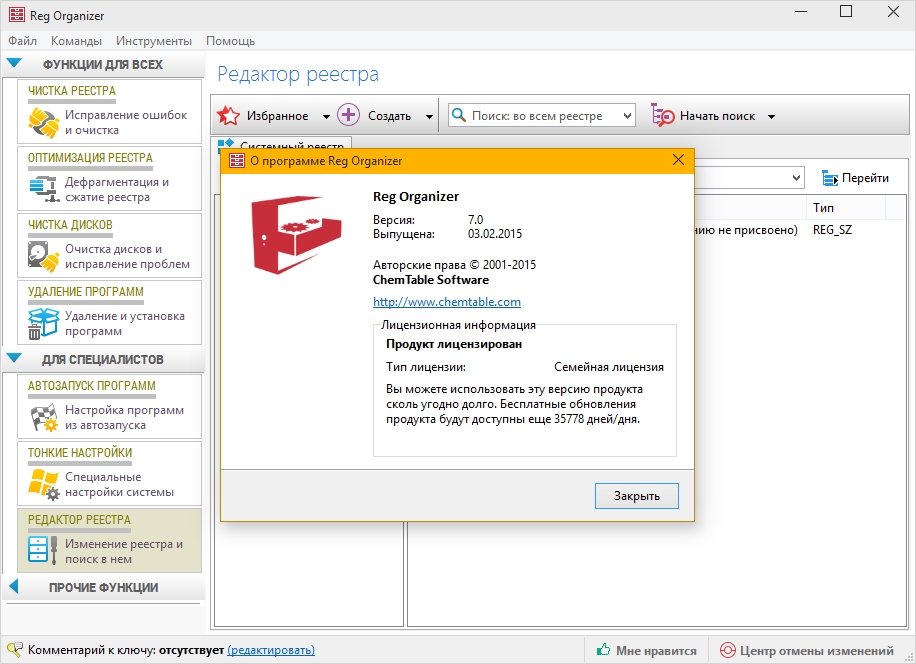Click into the registry search field
Image resolution: width=916 pixels, height=664 pixels.
543,116
